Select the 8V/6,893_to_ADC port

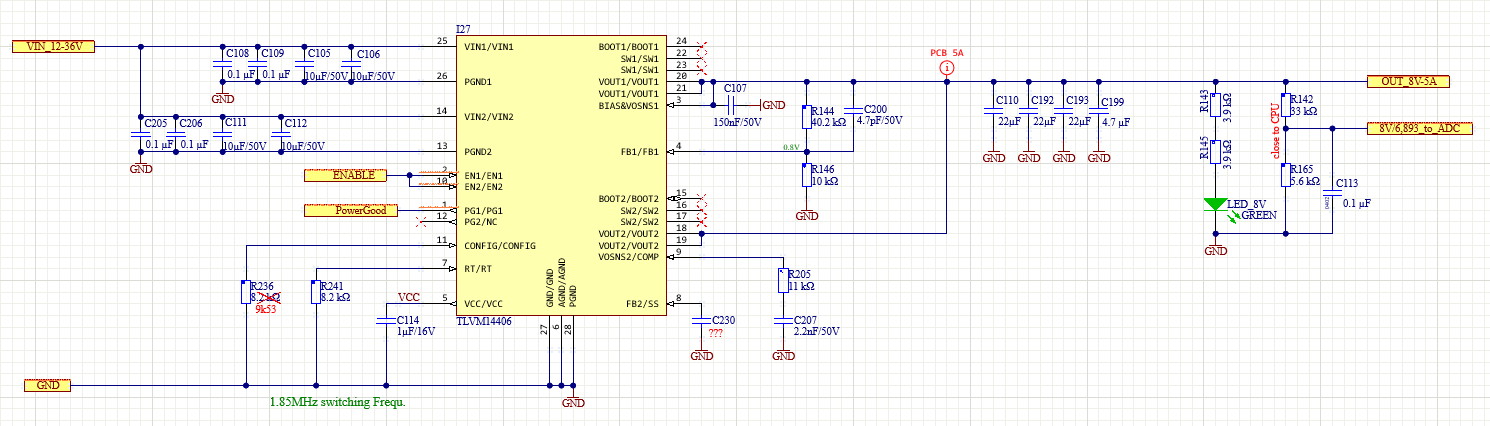pyautogui.click(x=1420, y=128)
